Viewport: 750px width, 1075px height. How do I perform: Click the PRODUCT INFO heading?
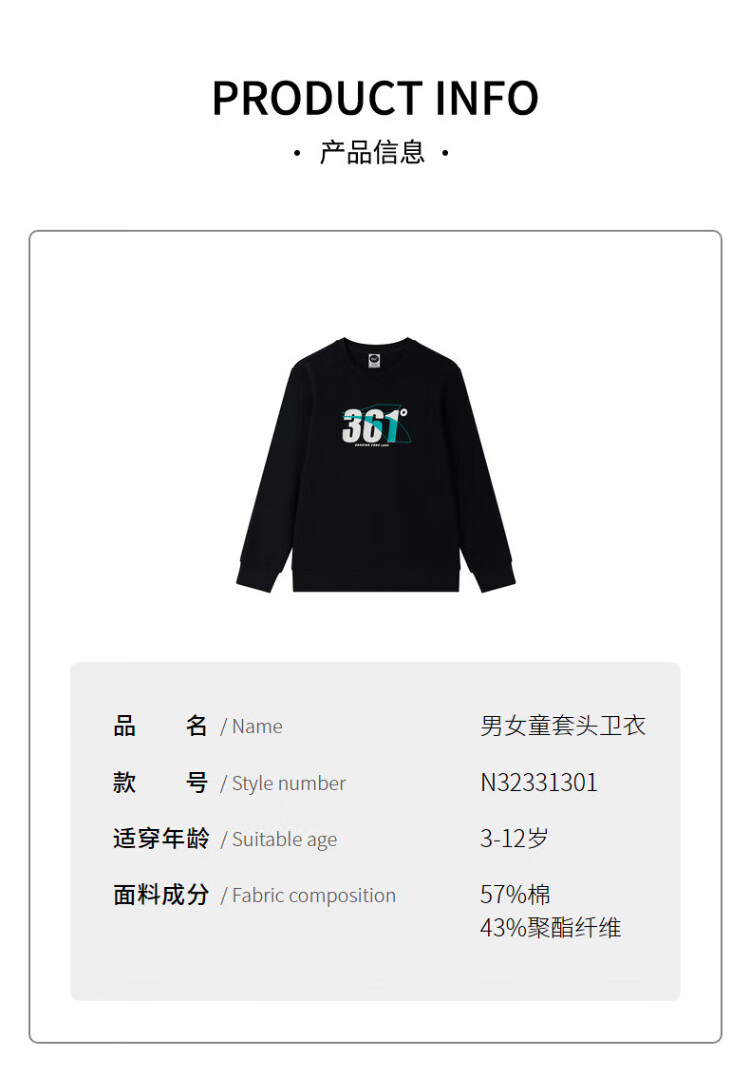(375, 98)
